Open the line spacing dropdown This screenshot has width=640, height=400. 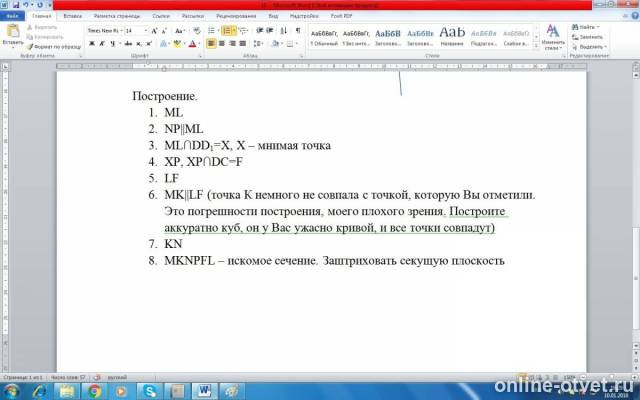click(258, 44)
